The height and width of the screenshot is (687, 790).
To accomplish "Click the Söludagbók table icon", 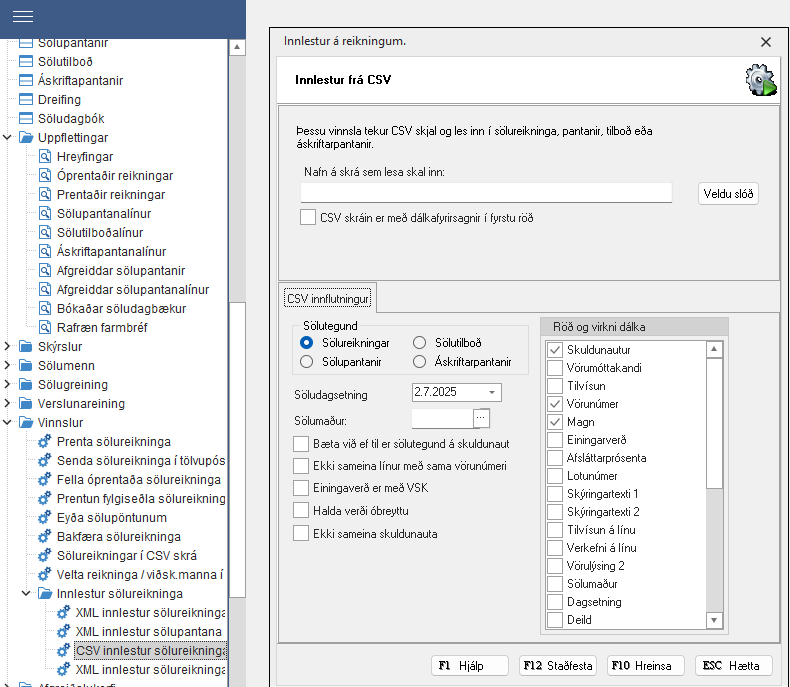I will click(x=26, y=118).
